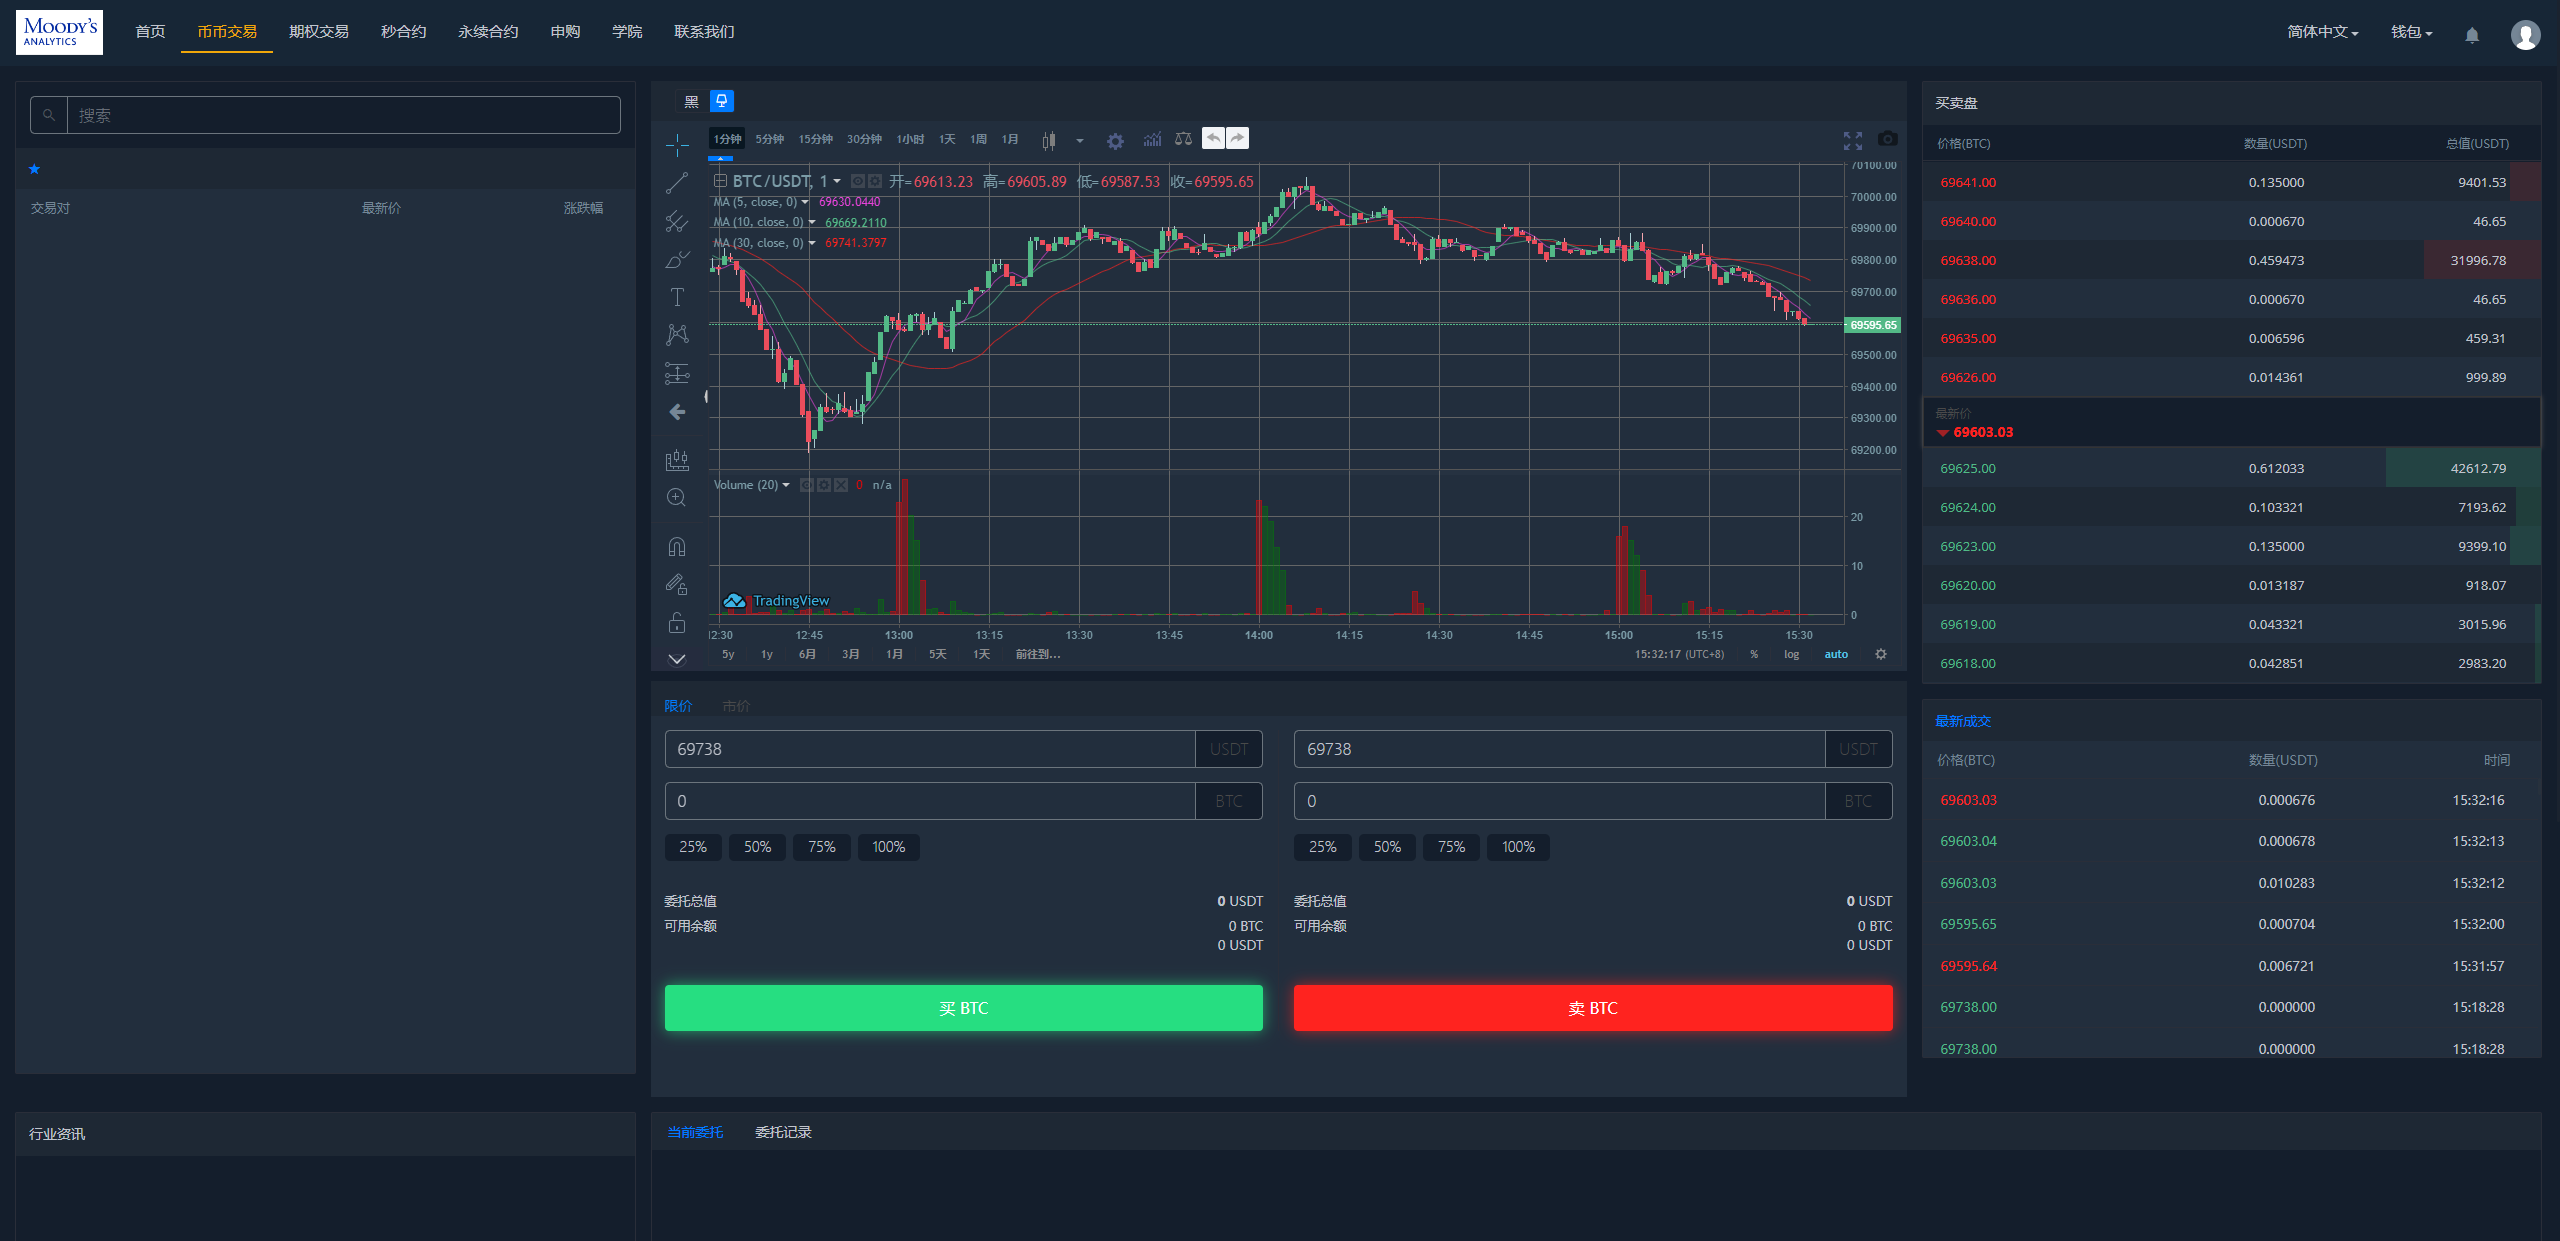This screenshot has height=1241, width=2560.
Task: Open the 钱包 wallet dropdown
Action: click(x=2411, y=33)
